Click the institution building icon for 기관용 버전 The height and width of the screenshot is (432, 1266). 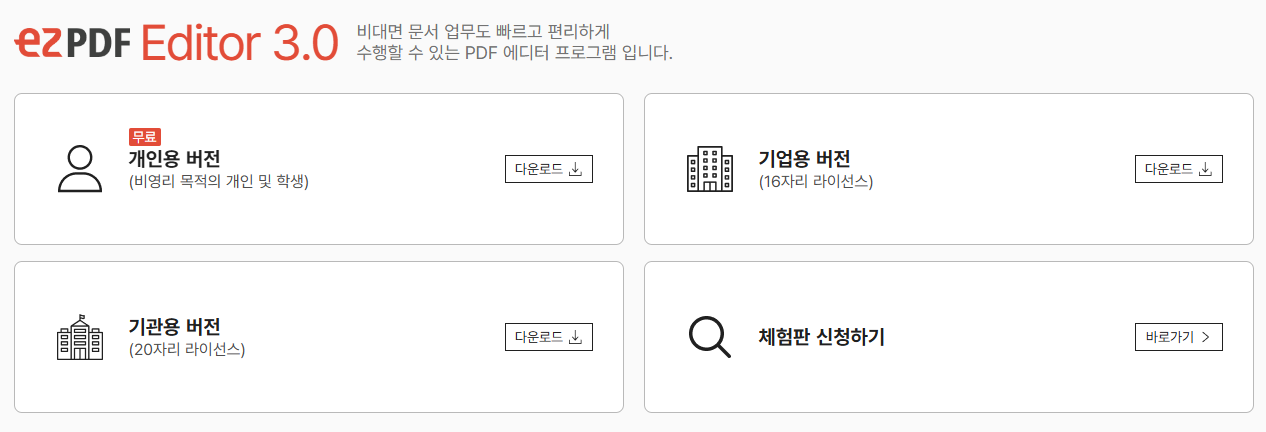click(80, 337)
